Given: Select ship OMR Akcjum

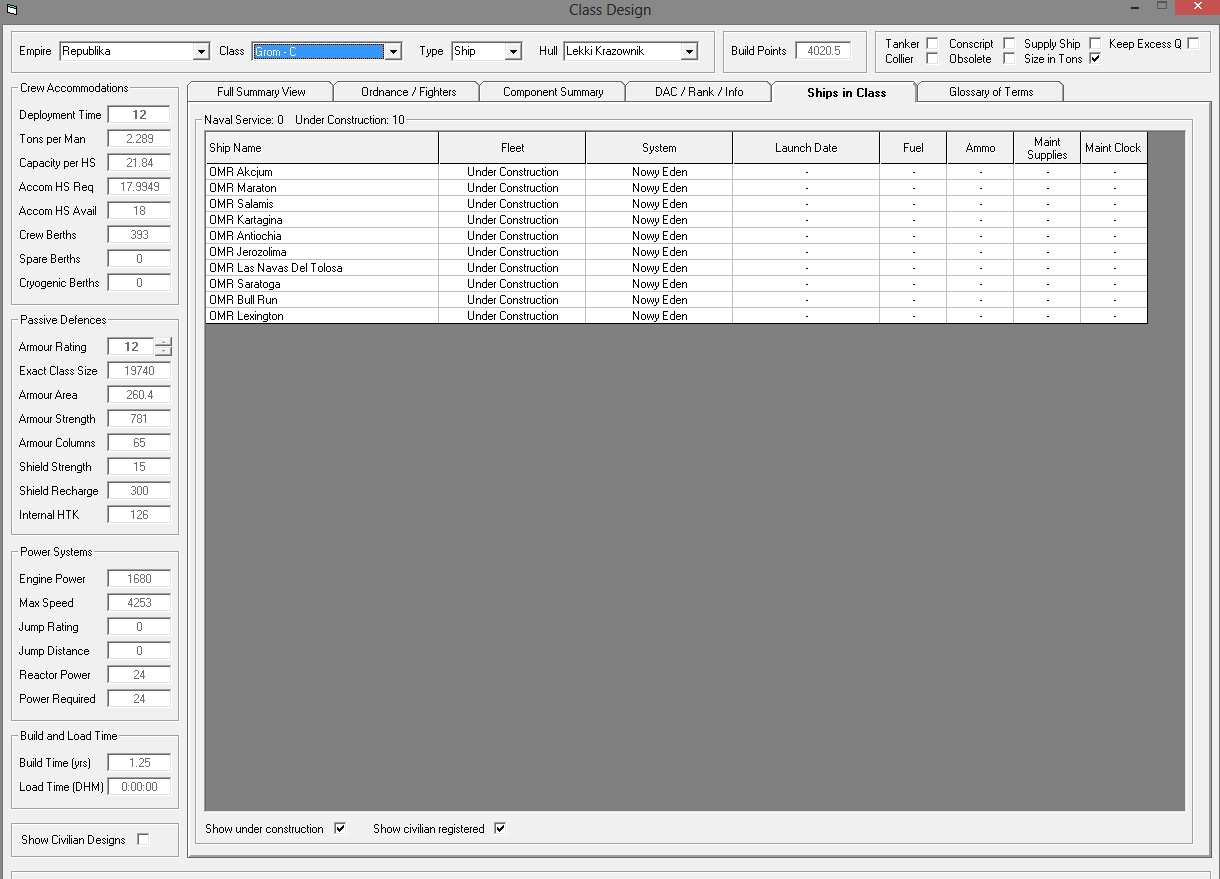Looking at the screenshot, I should [x=322, y=172].
